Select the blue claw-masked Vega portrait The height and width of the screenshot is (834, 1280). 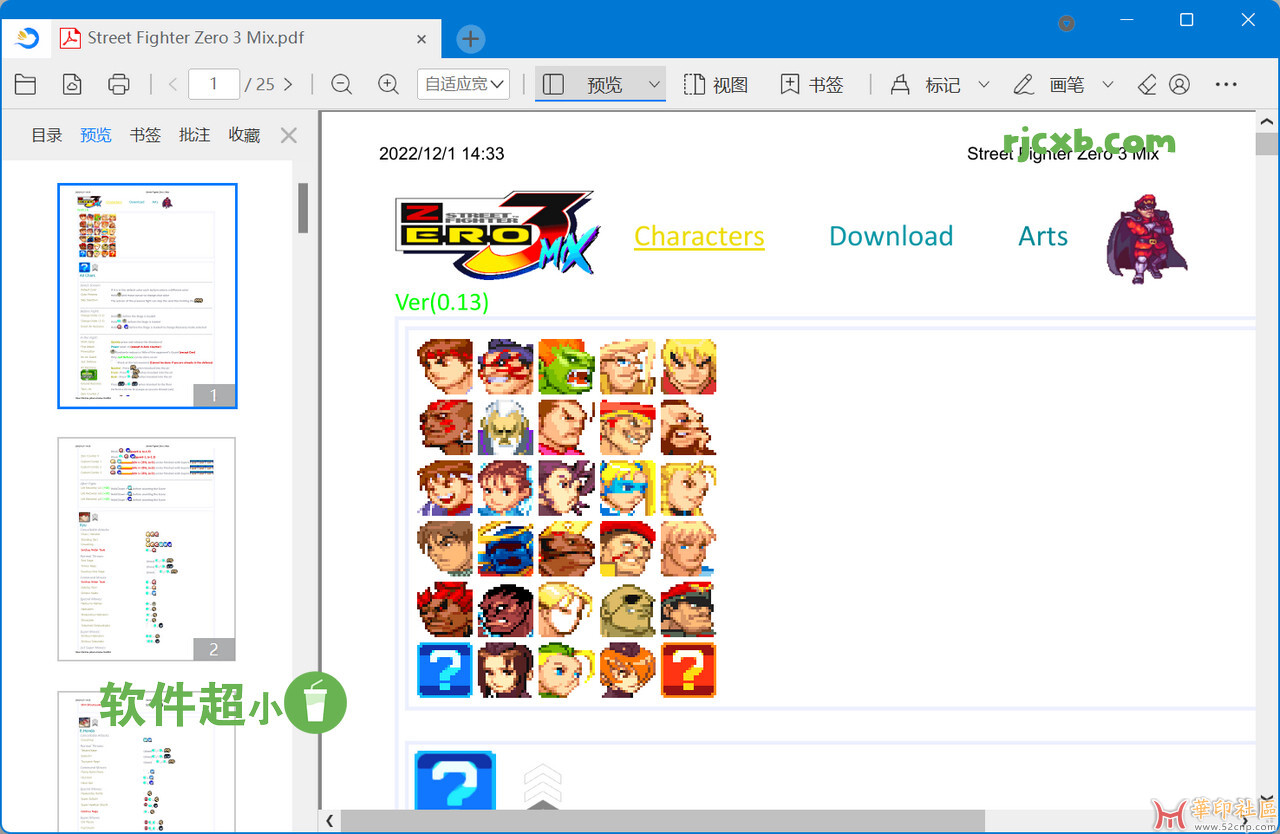click(506, 548)
